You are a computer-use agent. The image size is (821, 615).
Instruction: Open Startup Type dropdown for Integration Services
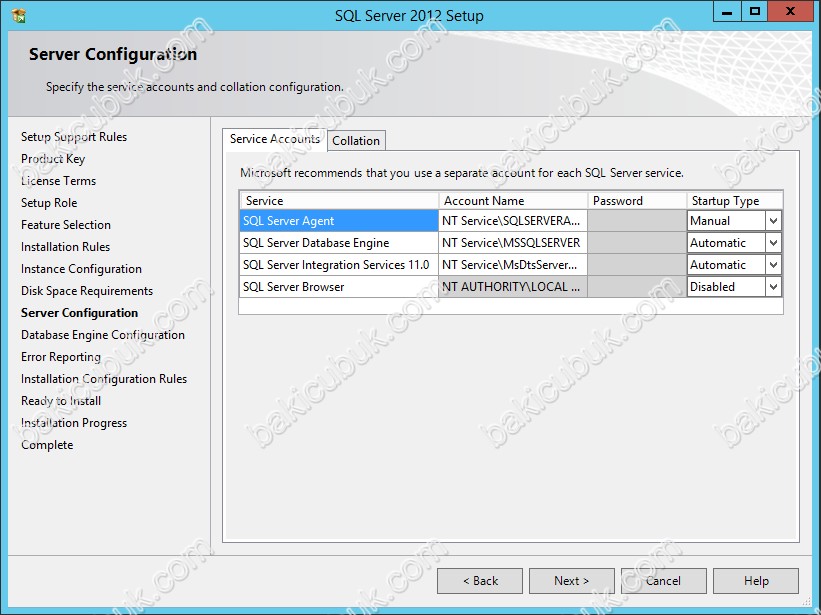(x=773, y=265)
